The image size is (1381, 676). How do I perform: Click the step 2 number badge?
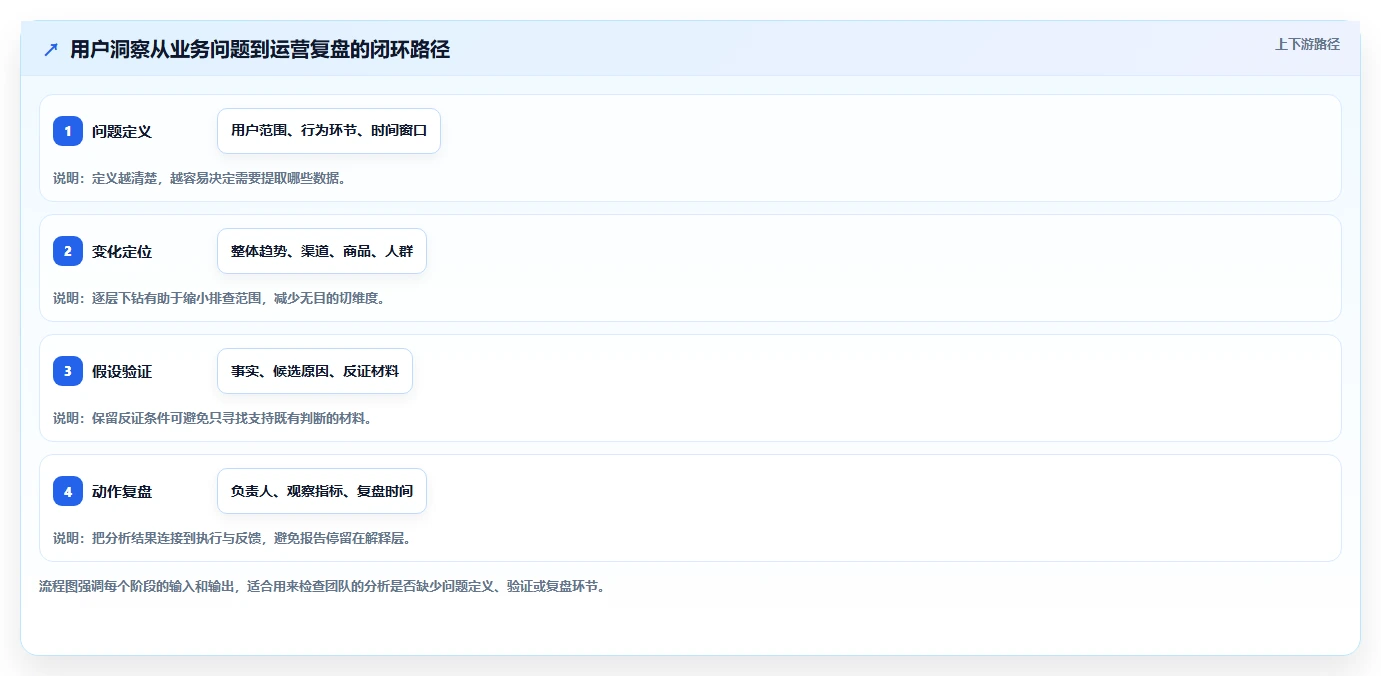[x=68, y=251]
